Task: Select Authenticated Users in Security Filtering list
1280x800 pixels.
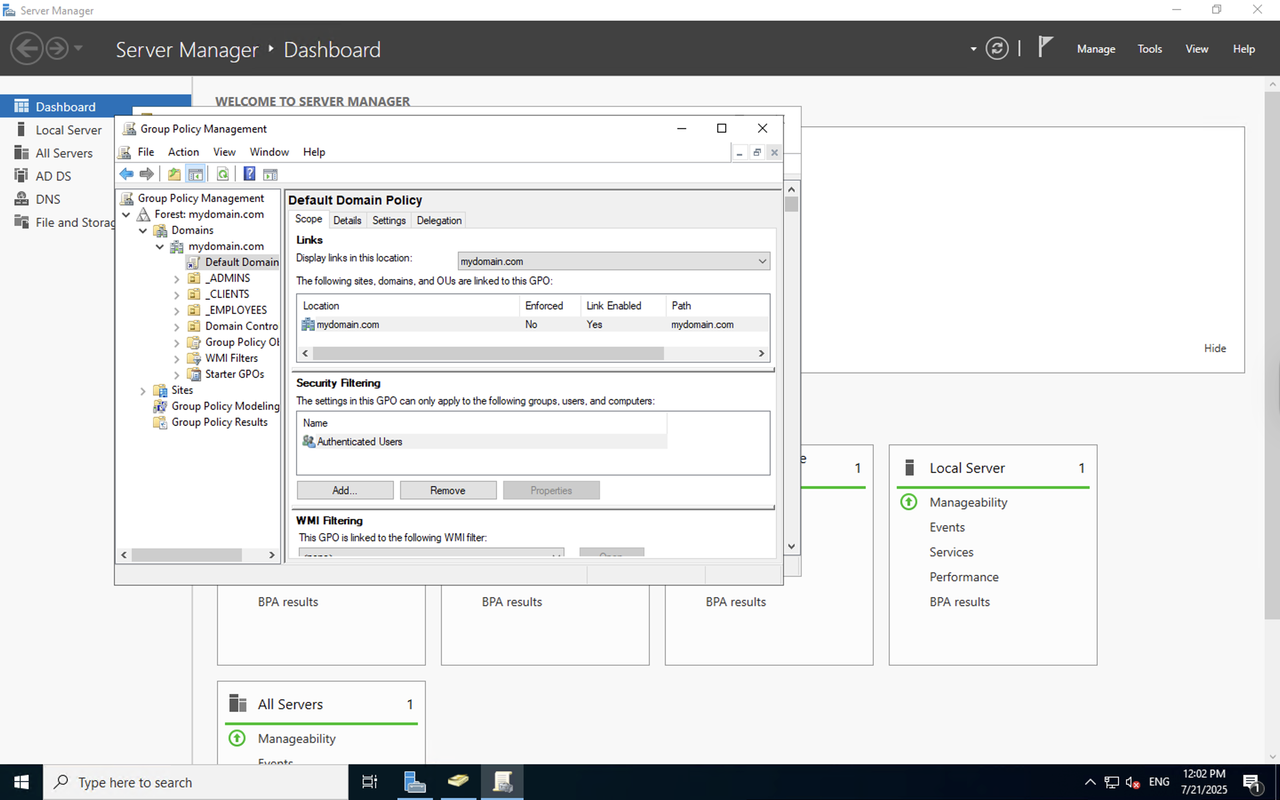Action: [483, 441]
